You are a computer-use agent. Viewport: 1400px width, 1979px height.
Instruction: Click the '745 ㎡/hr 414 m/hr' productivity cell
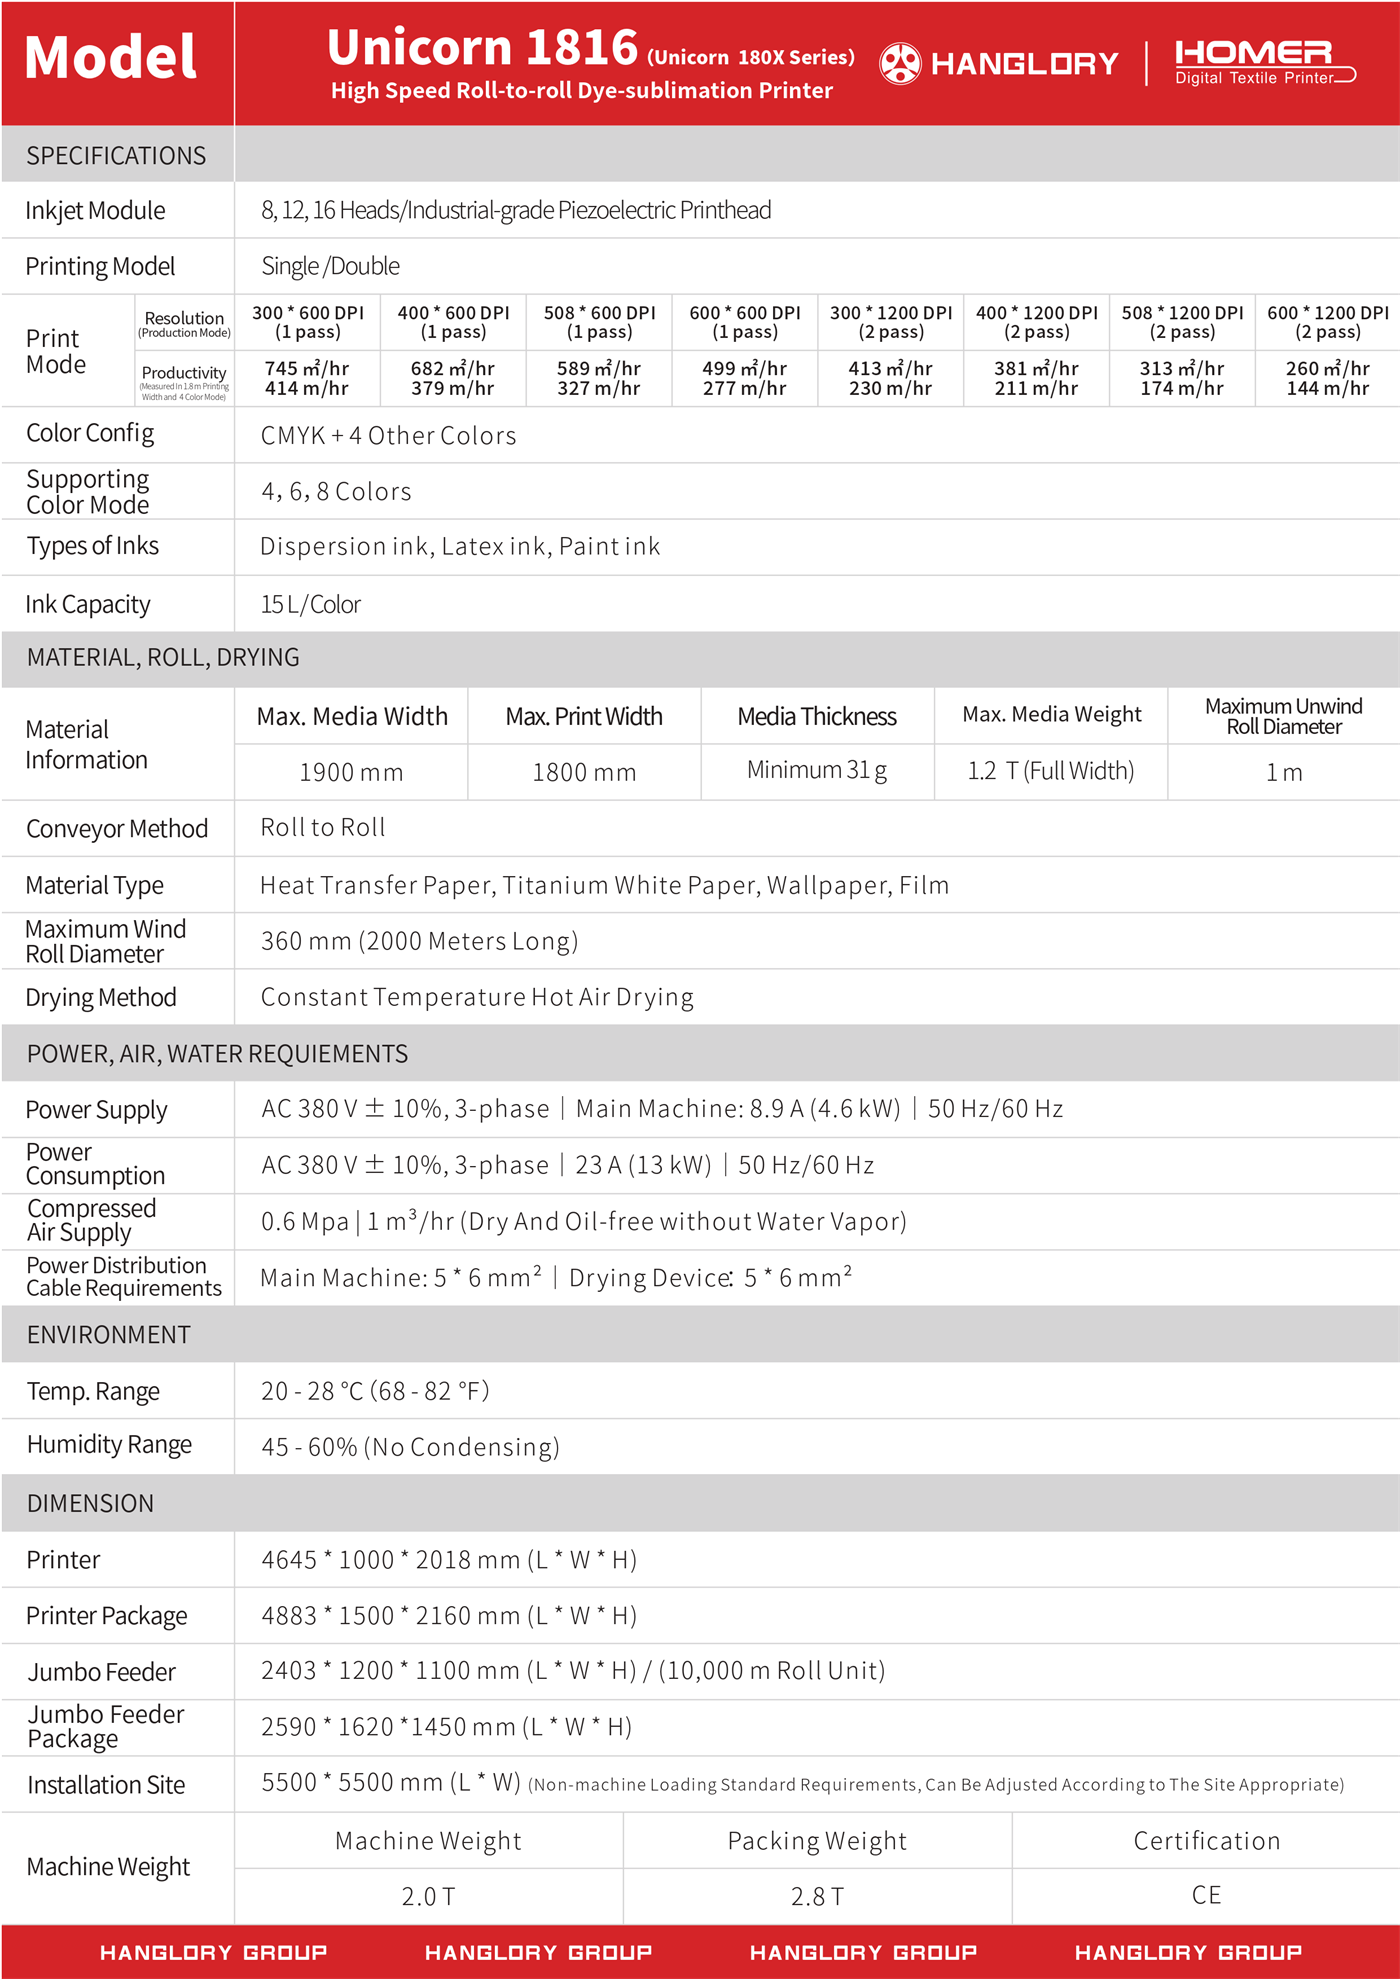click(x=307, y=378)
